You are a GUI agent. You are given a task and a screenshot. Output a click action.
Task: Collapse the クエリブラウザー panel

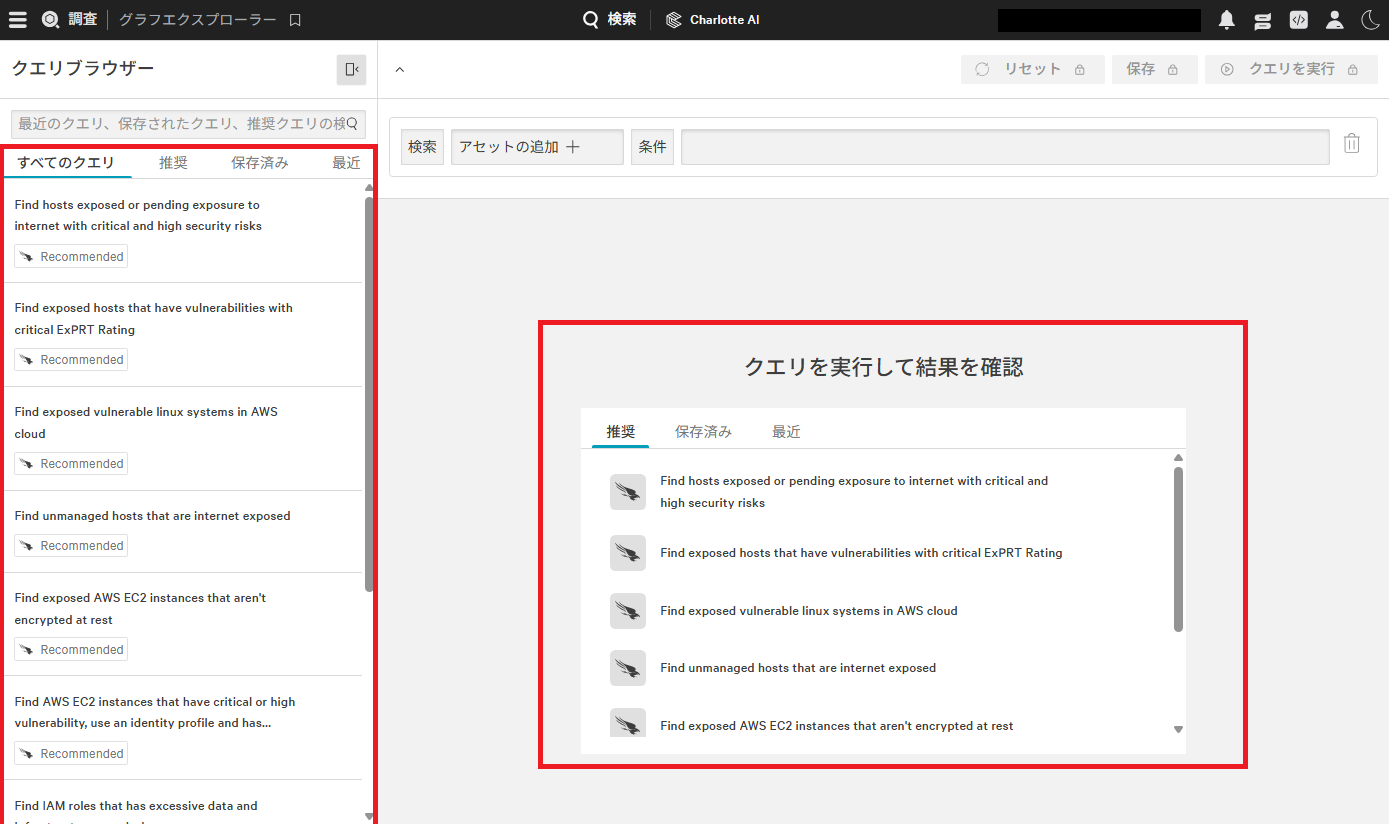coord(350,69)
